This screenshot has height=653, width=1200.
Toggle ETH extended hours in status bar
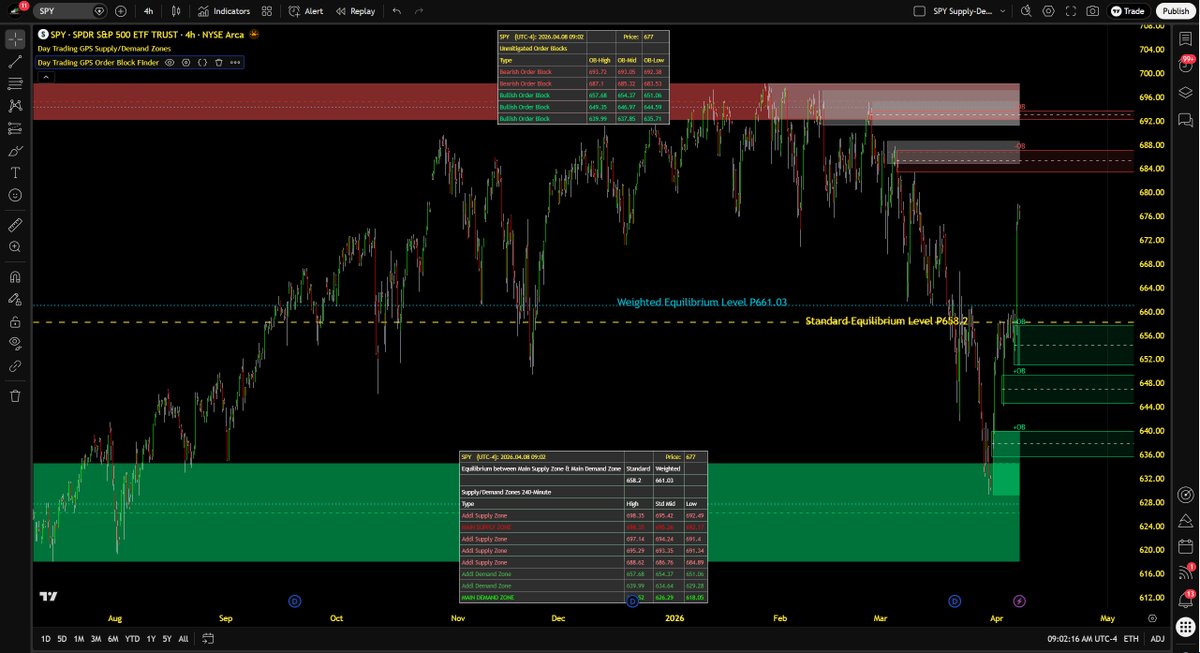(1130, 638)
